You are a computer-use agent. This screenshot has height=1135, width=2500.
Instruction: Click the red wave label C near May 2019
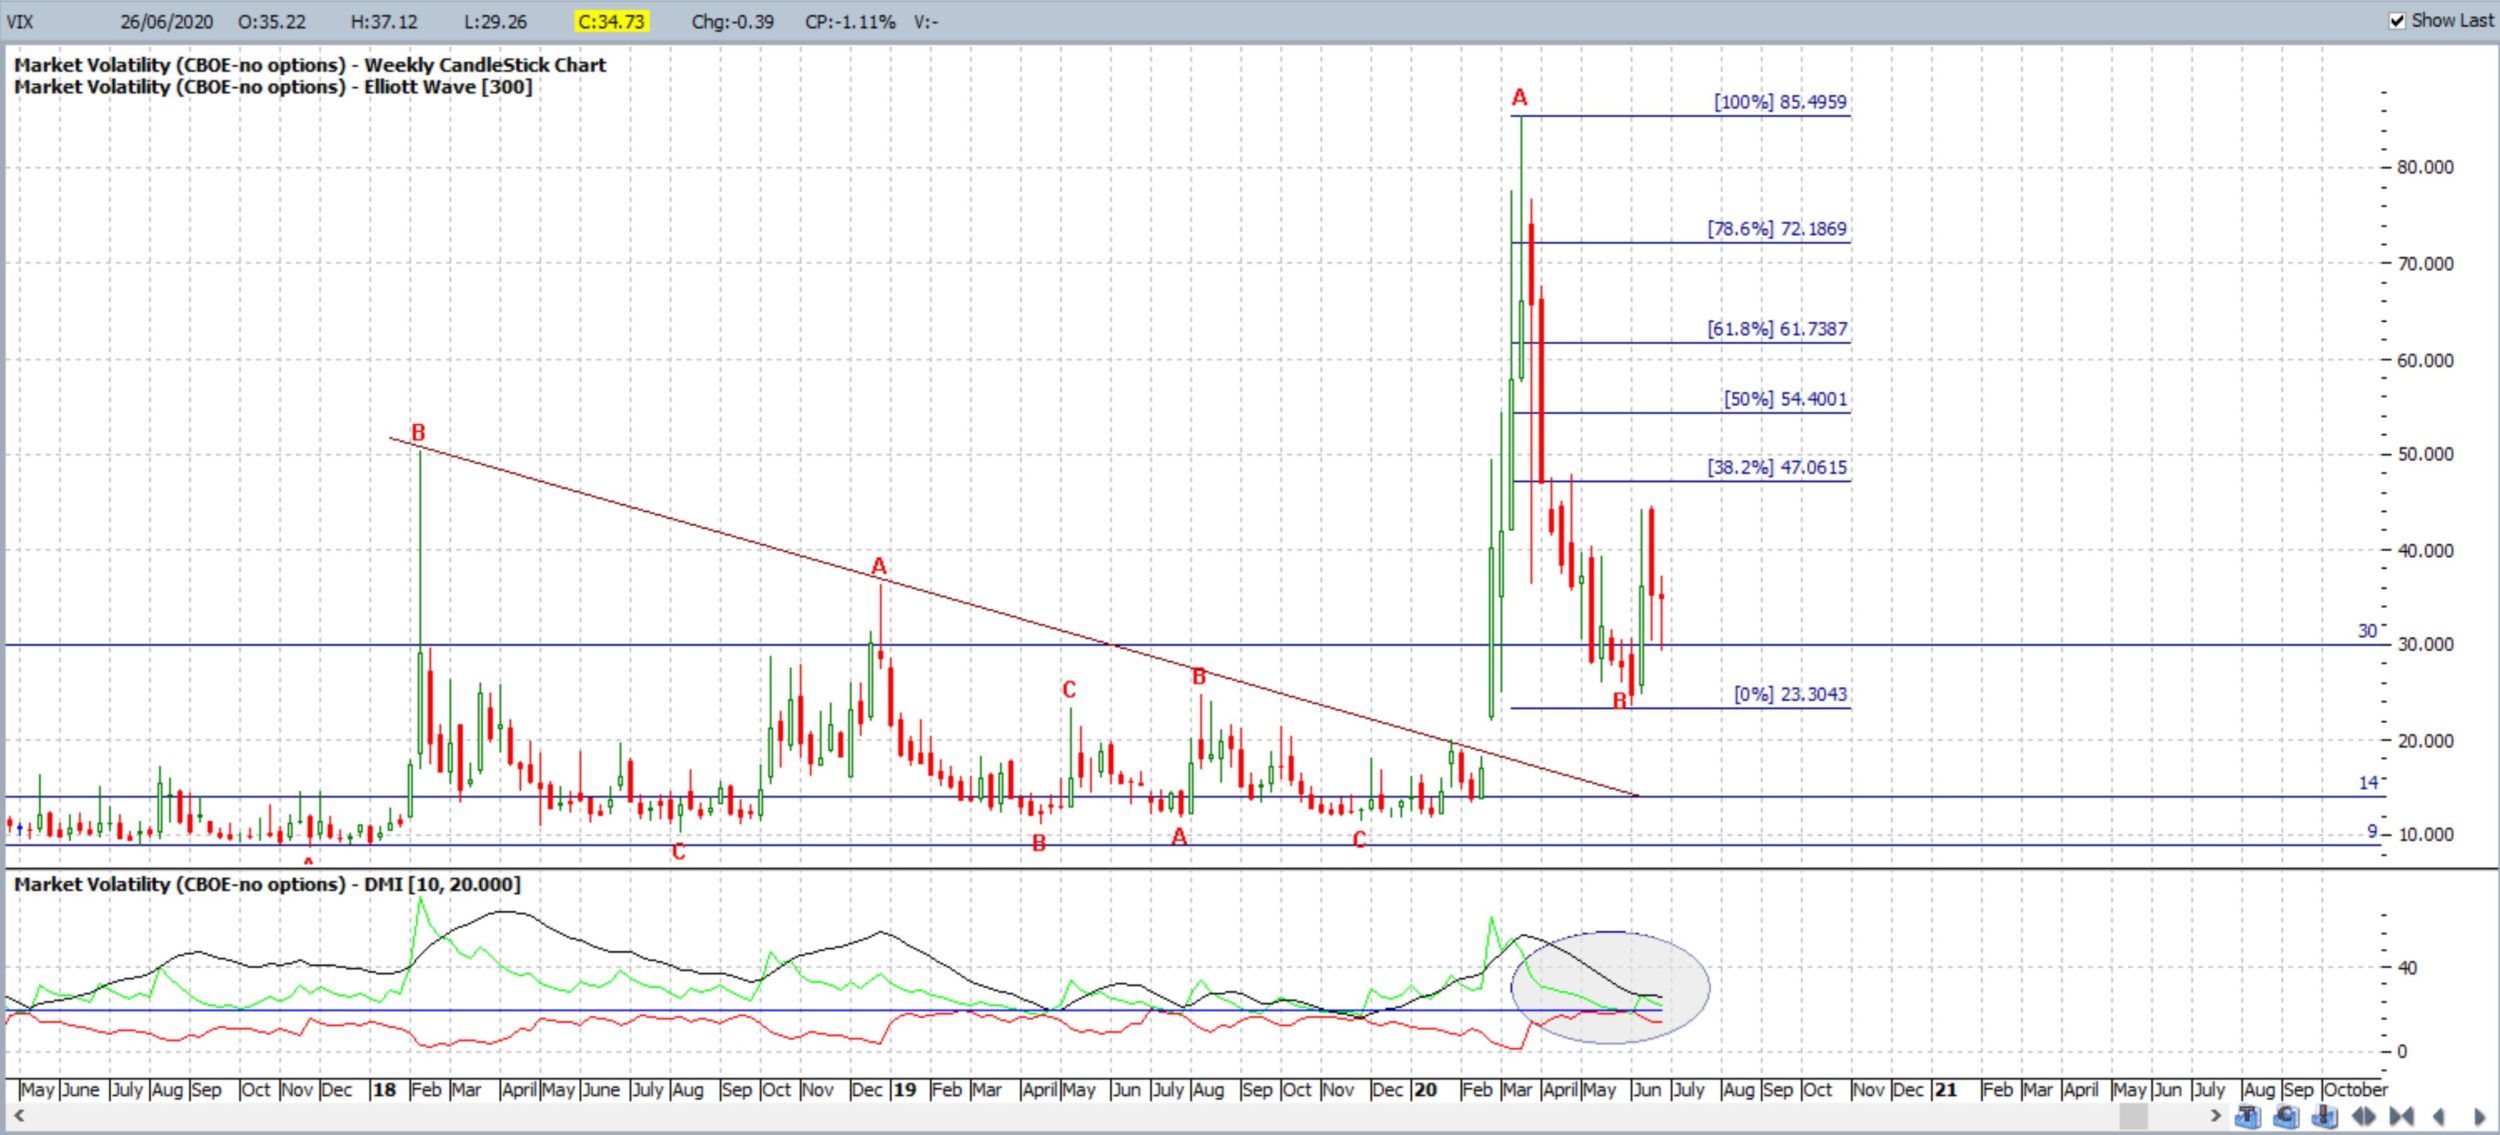tap(1069, 689)
